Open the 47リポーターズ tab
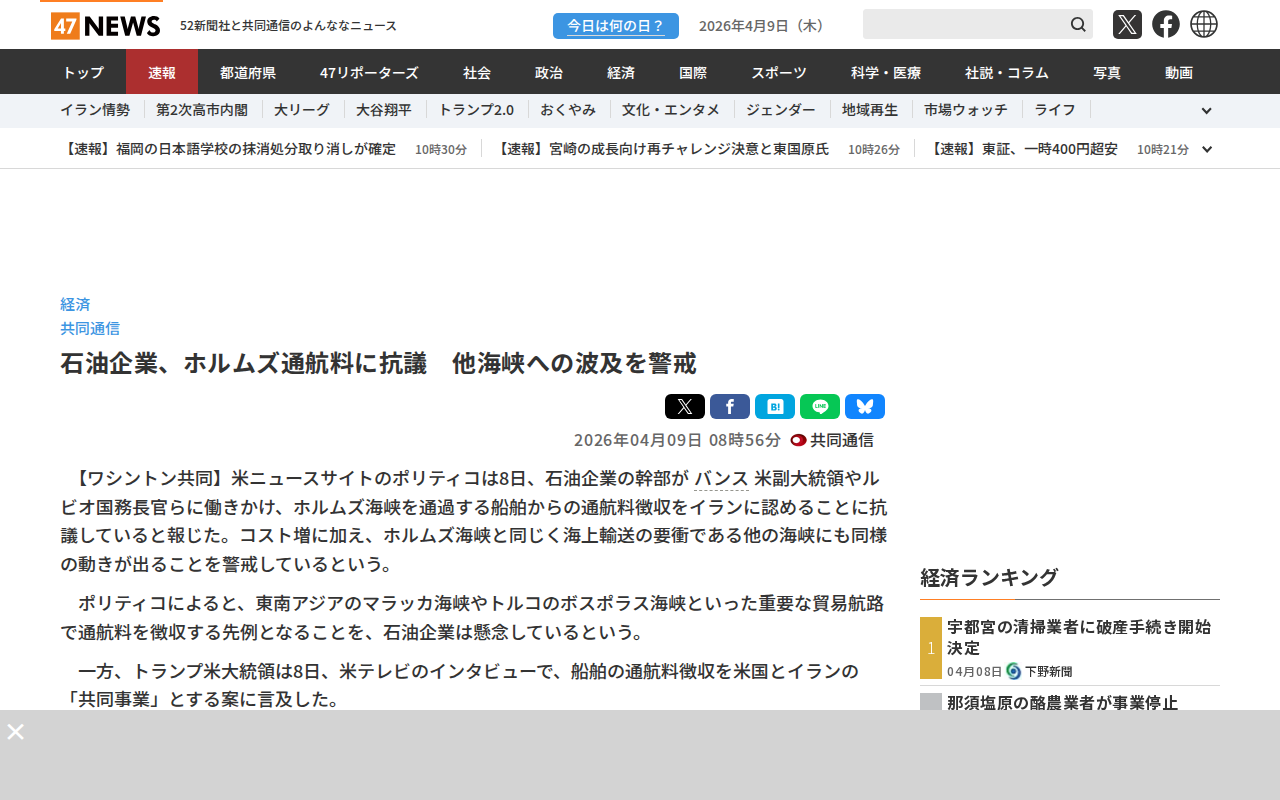 coord(369,72)
